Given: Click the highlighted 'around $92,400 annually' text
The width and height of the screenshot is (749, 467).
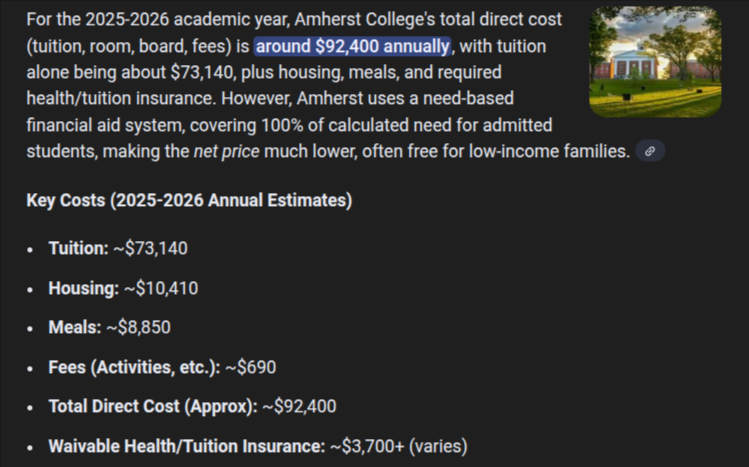Looking at the screenshot, I should click(x=352, y=46).
